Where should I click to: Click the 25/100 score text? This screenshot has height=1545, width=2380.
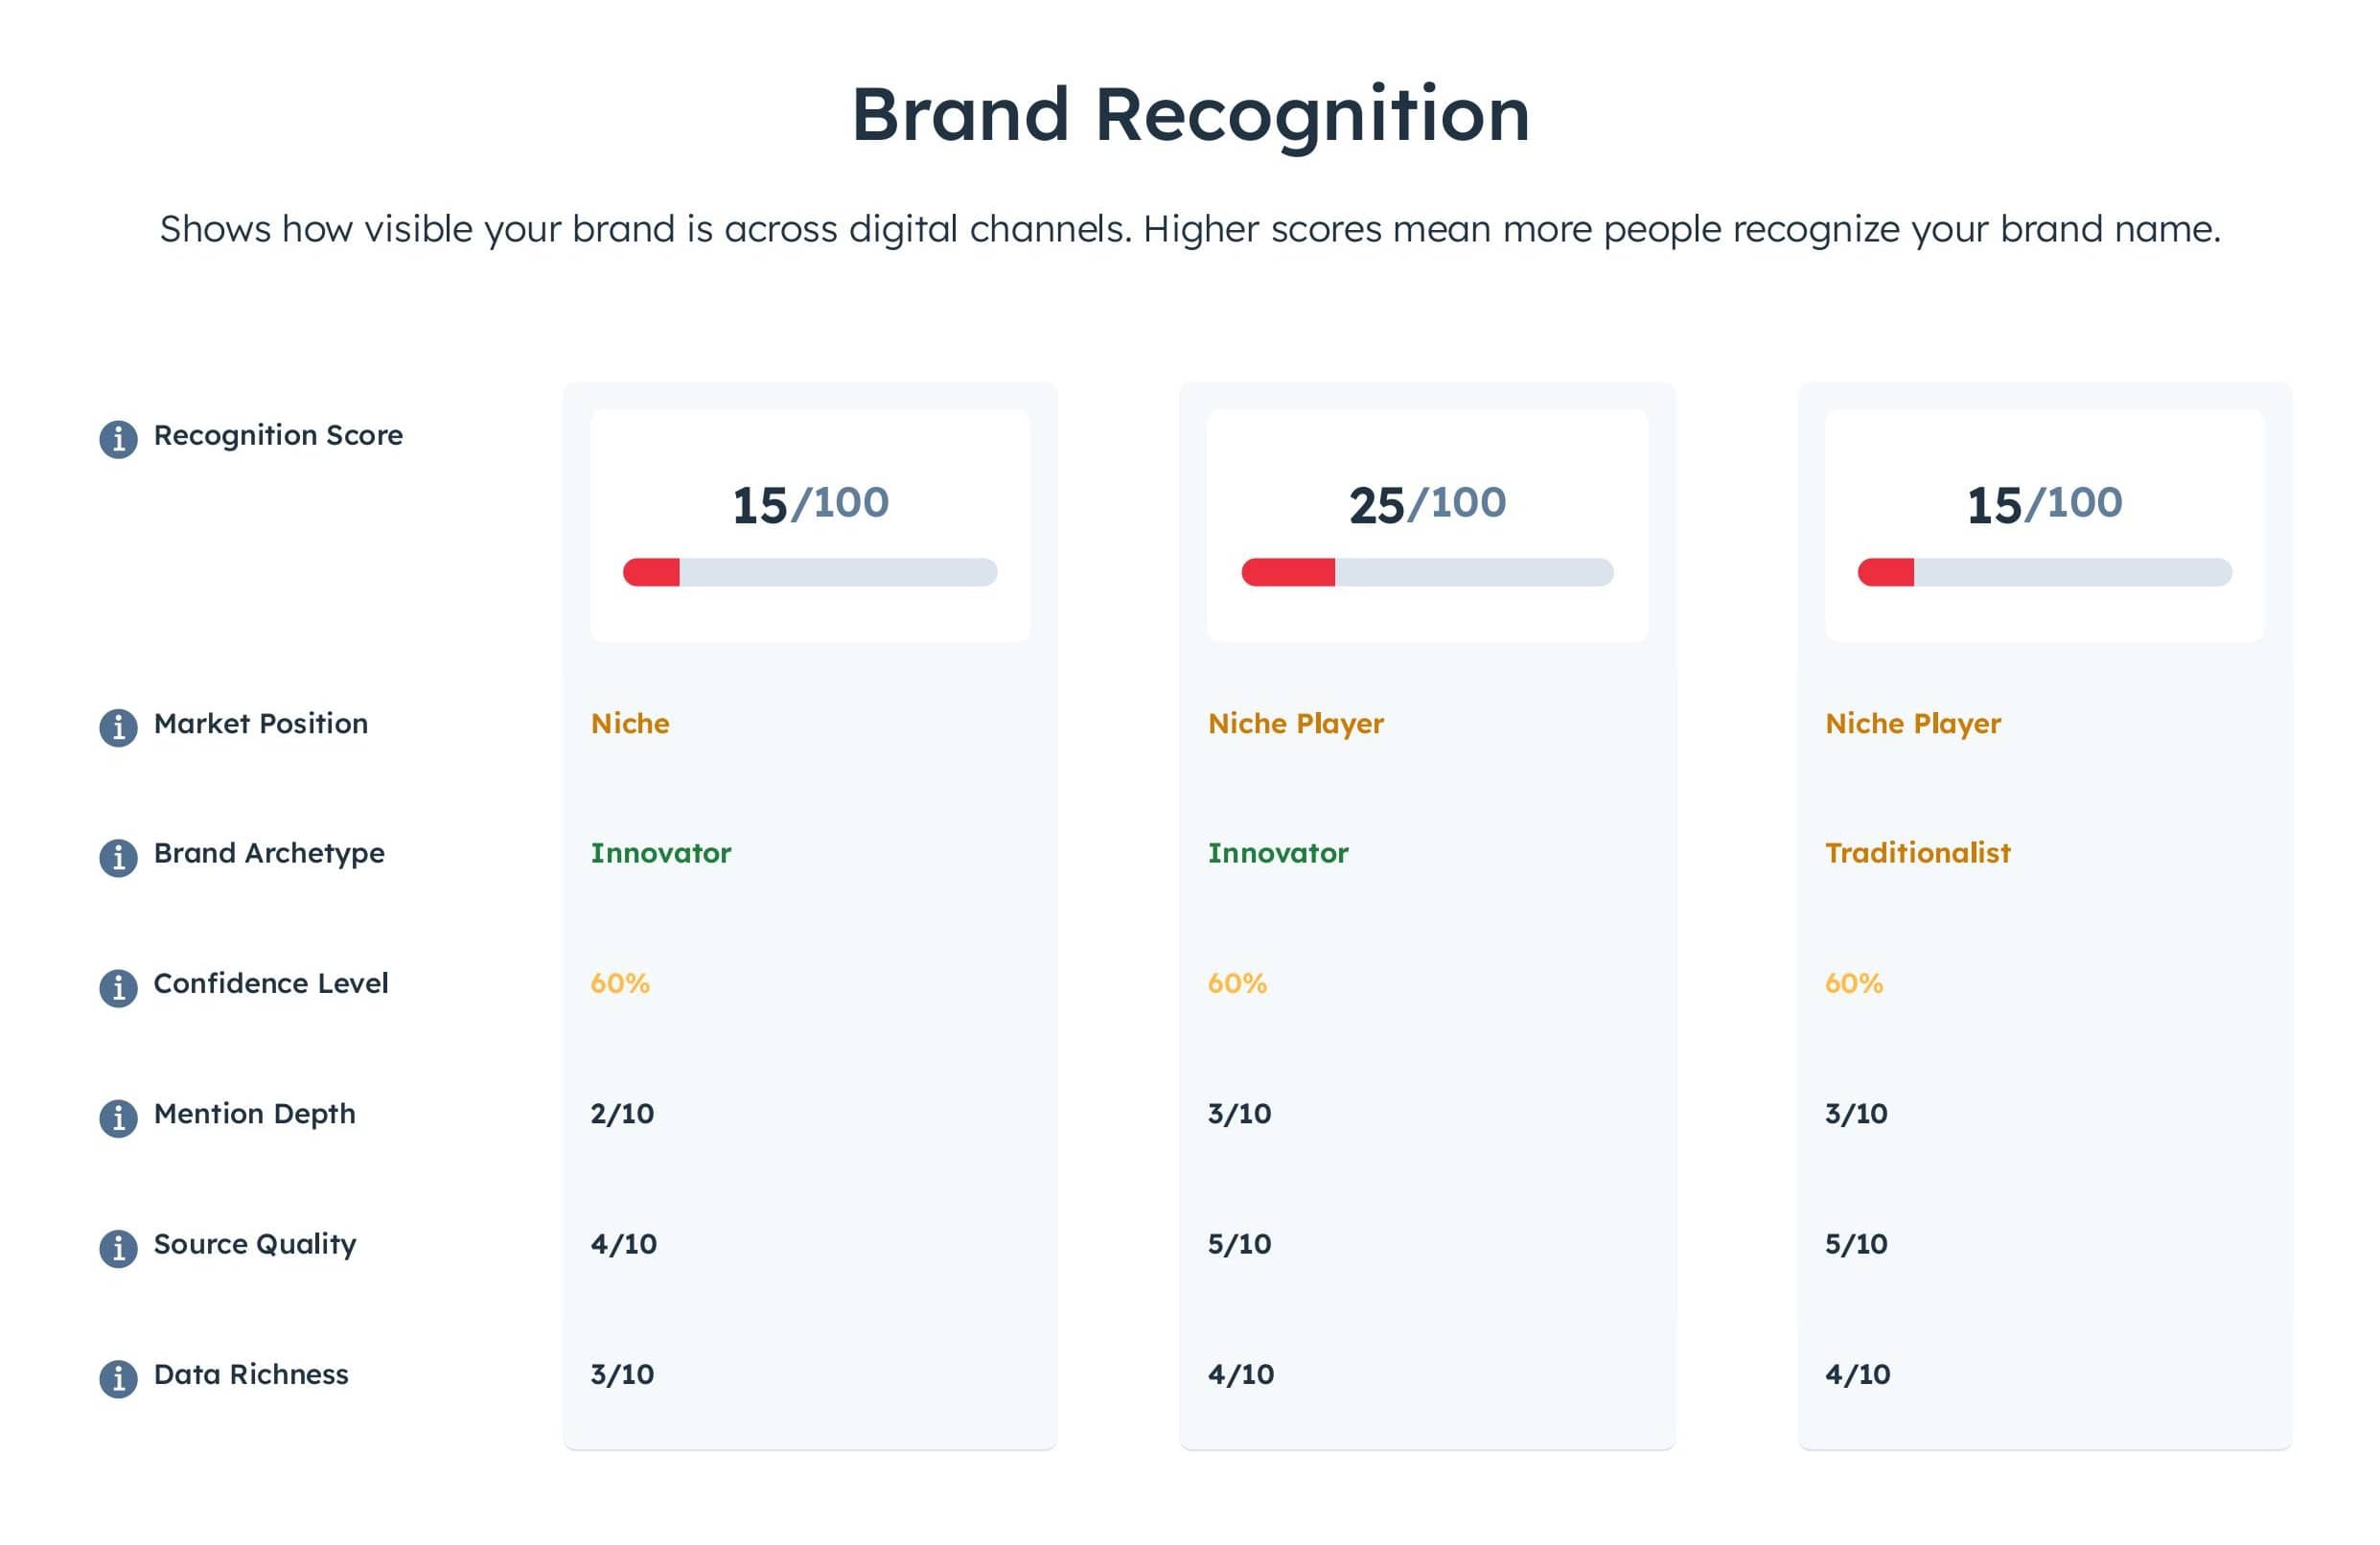[1427, 503]
